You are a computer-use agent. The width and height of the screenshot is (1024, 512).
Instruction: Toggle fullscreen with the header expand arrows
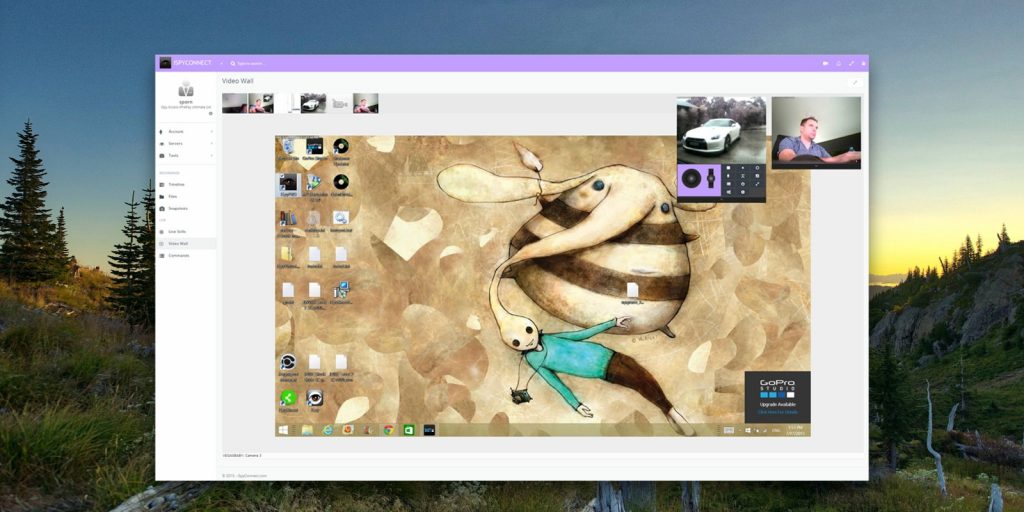pyautogui.click(x=851, y=63)
